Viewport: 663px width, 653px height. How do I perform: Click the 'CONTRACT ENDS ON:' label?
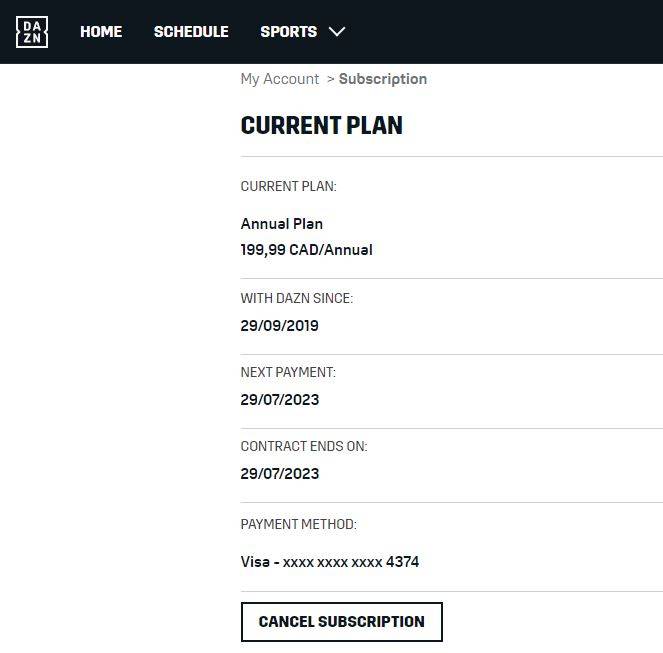(304, 447)
